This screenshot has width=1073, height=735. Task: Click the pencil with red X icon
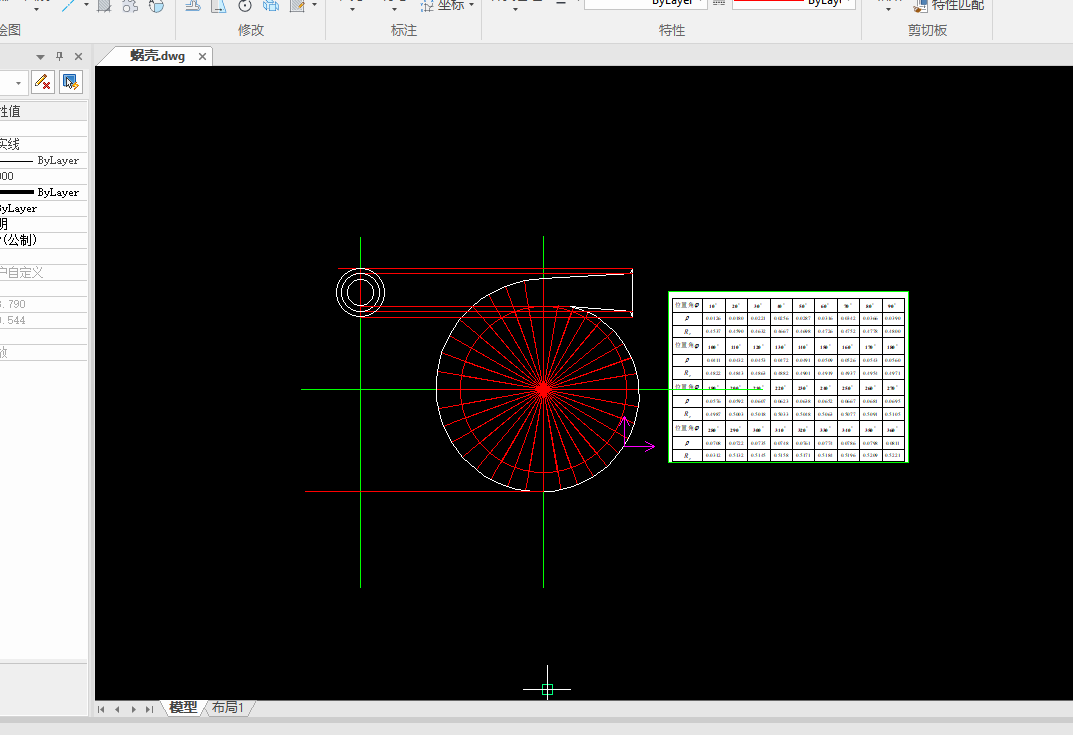pos(42,82)
